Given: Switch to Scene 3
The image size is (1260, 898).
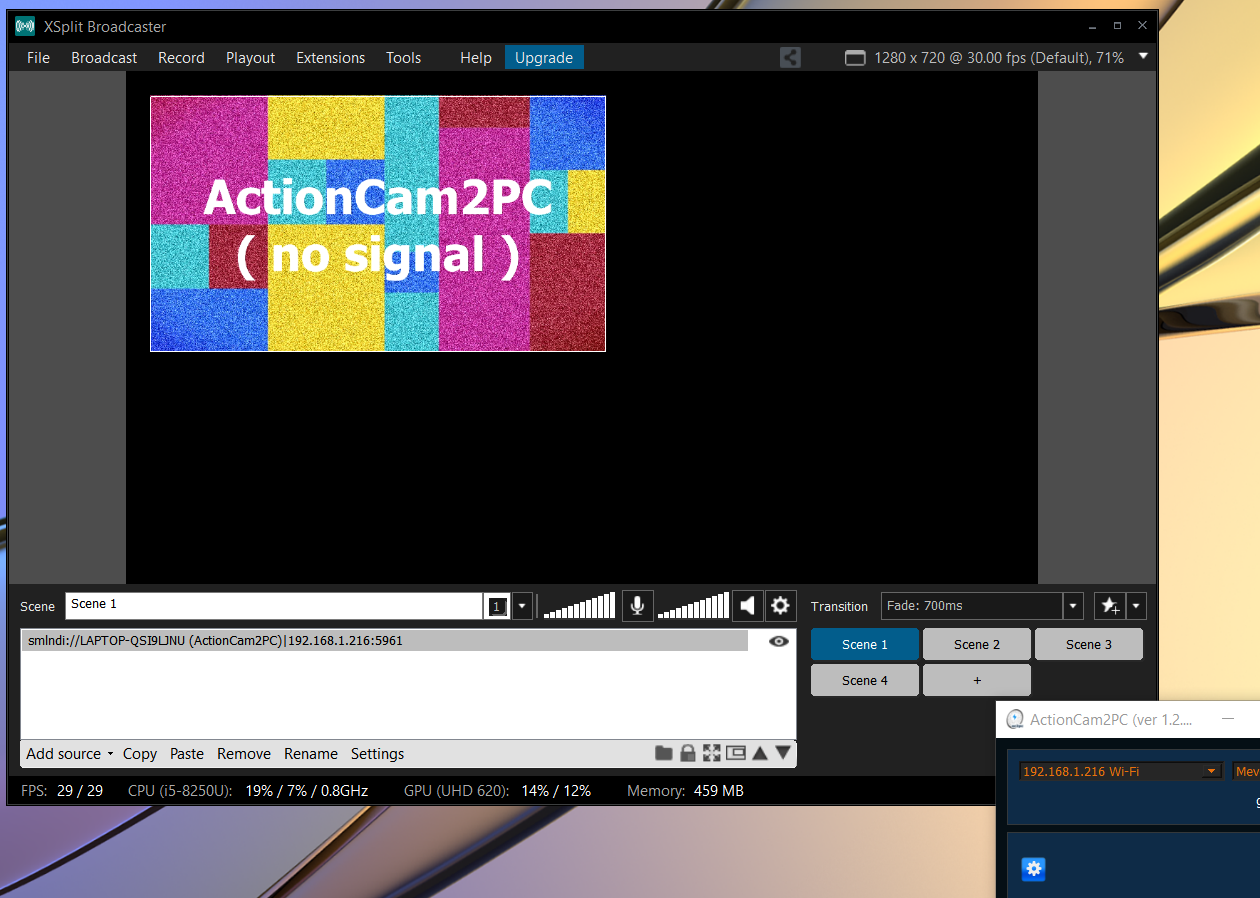Looking at the screenshot, I should [1089, 644].
